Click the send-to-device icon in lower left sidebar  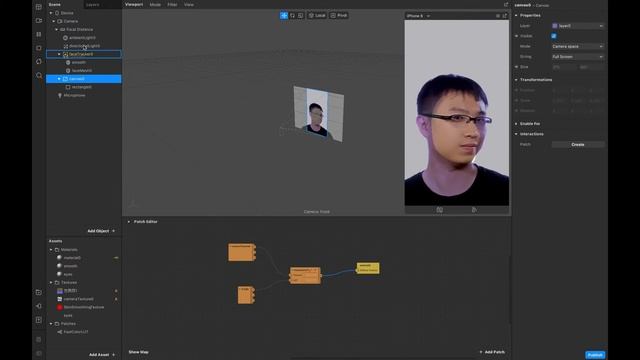pyautogui.click(x=39, y=306)
